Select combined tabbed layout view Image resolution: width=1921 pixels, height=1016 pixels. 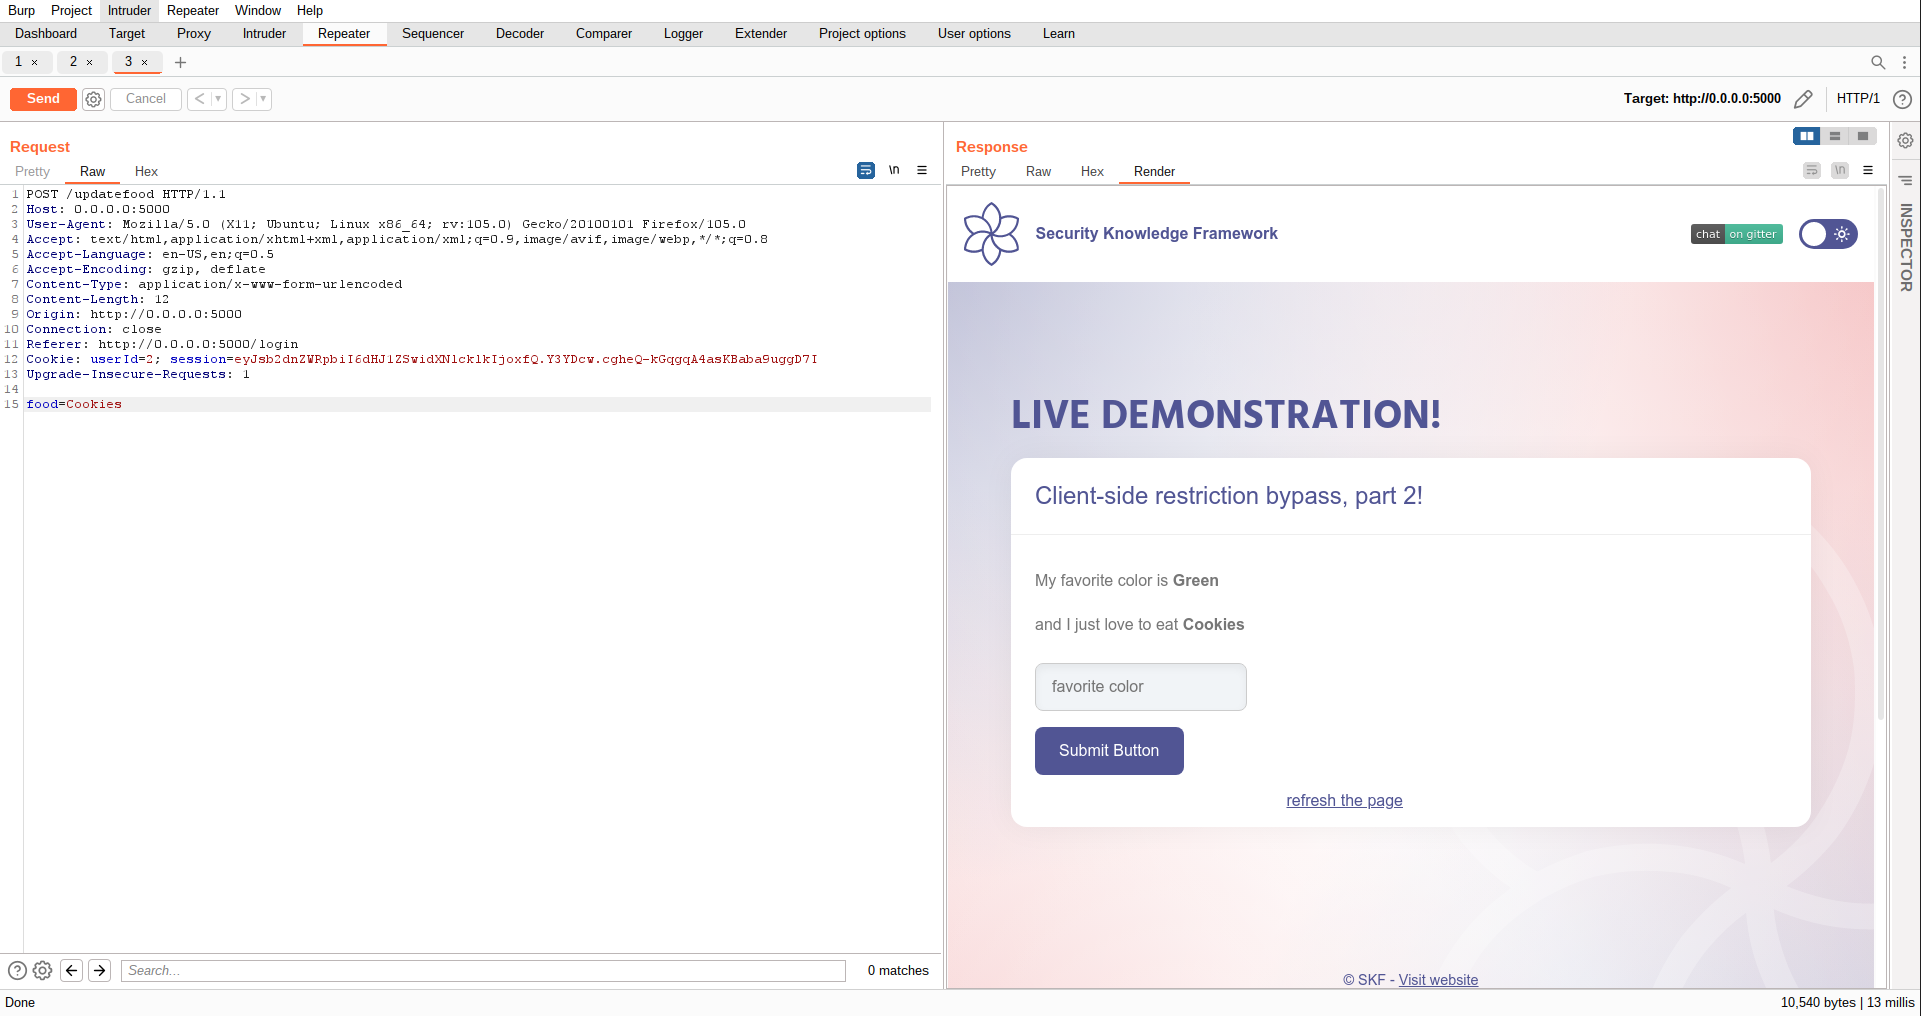click(1863, 136)
